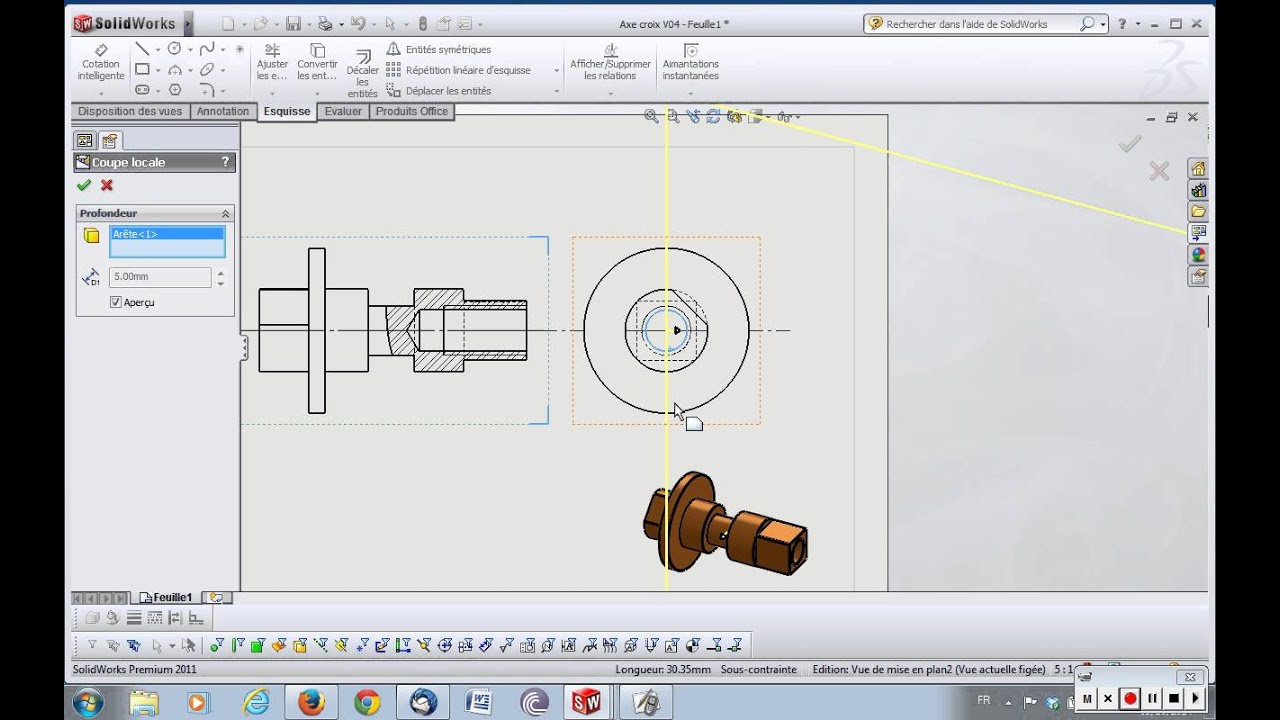The image size is (1280, 720).
Task: Expand the SolidWorks menu flyout arrow
Action: click(x=188, y=23)
